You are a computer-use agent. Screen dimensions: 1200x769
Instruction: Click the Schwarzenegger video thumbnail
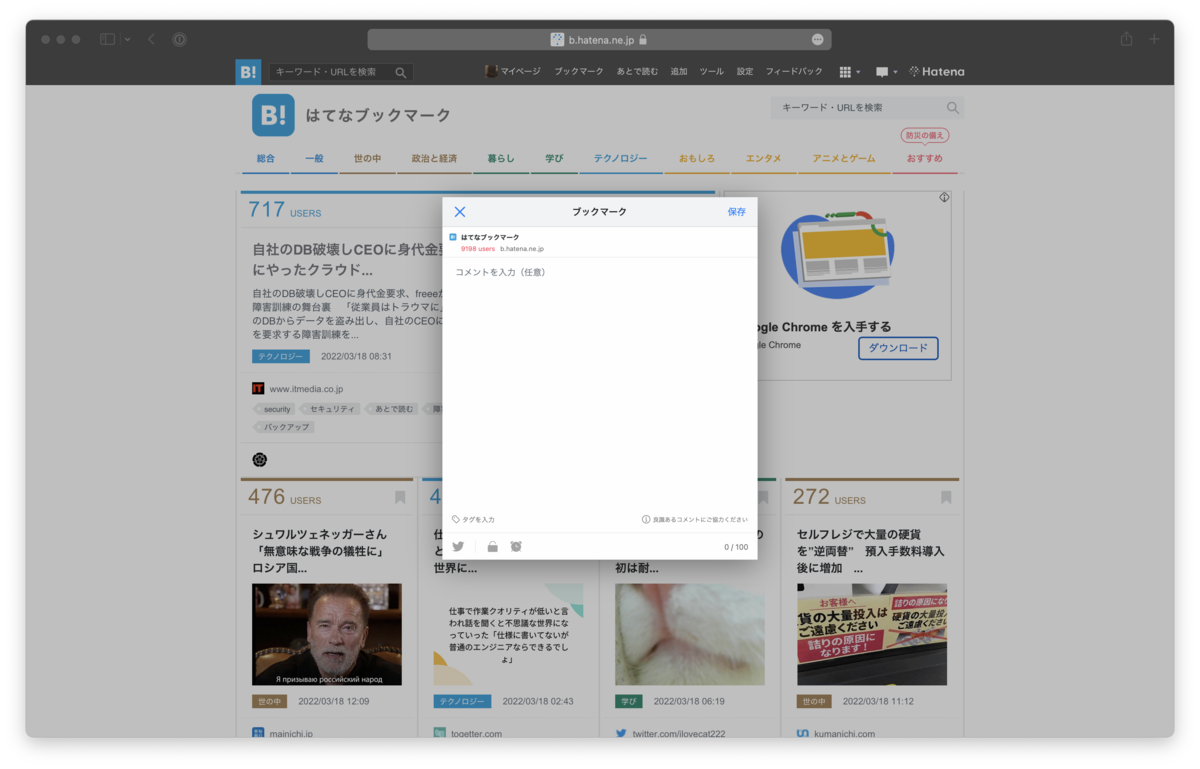tap(327, 635)
